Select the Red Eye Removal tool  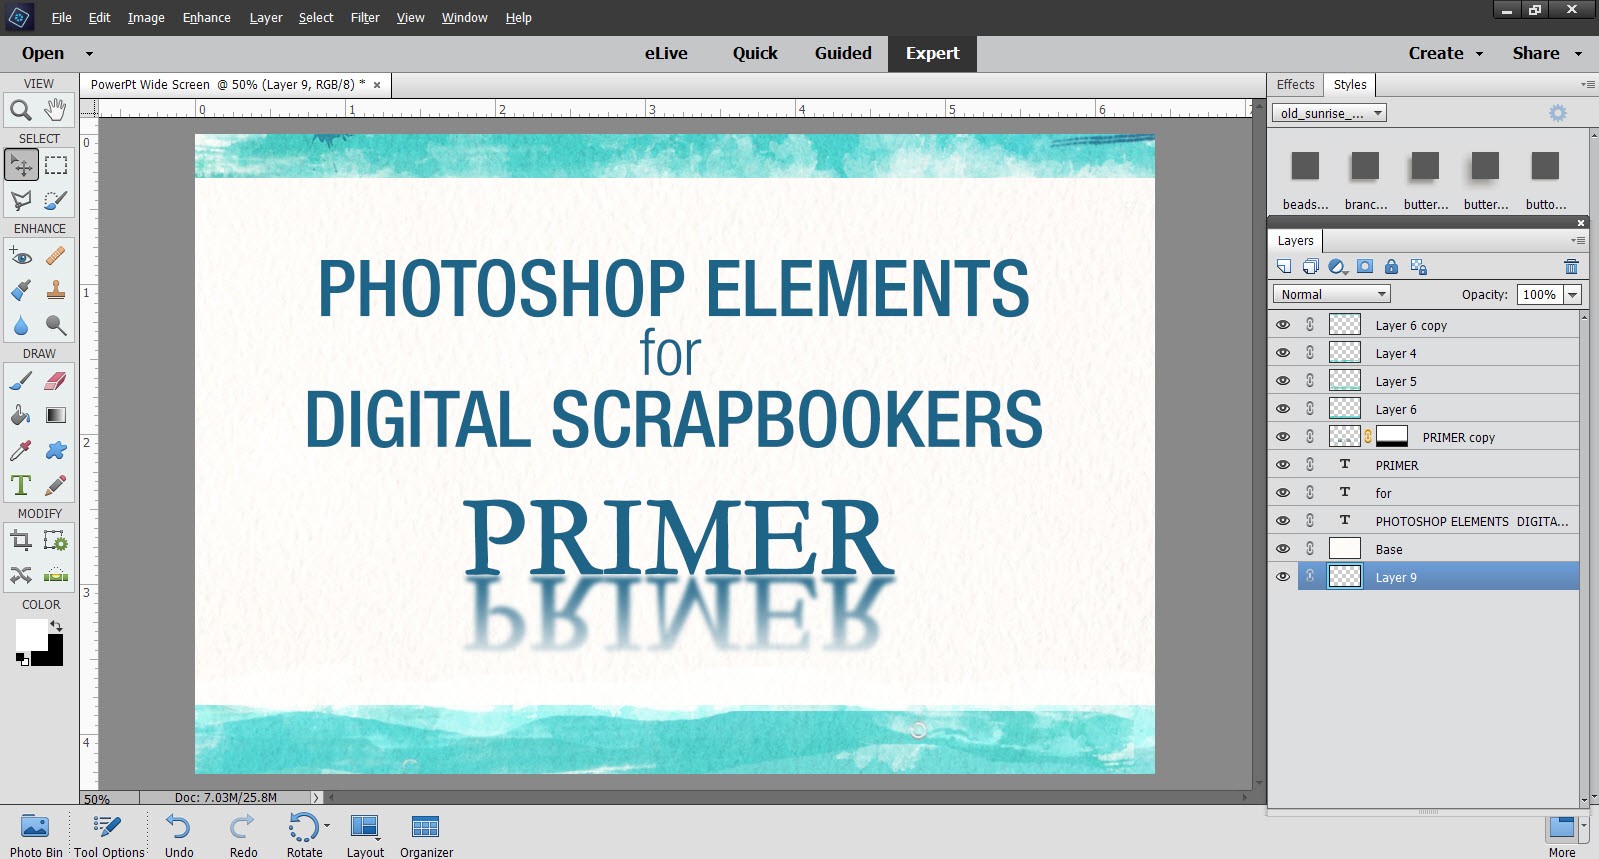21,256
